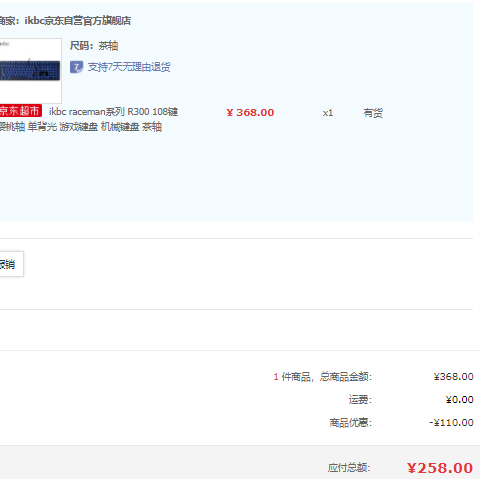Click the 7-day return badge icon
This screenshot has width=480, height=479.
point(76,67)
